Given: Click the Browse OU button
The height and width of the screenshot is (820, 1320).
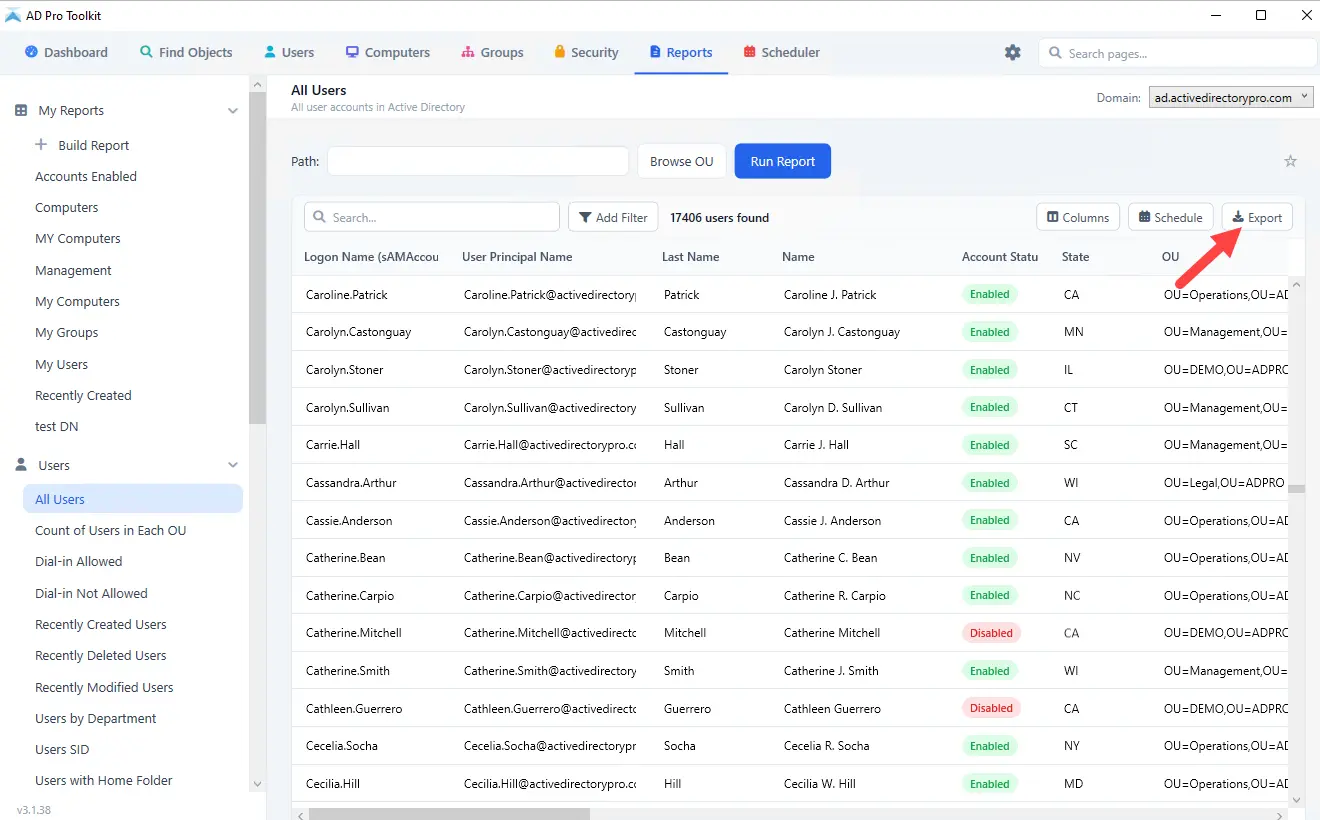Looking at the screenshot, I should pyautogui.click(x=682, y=161).
